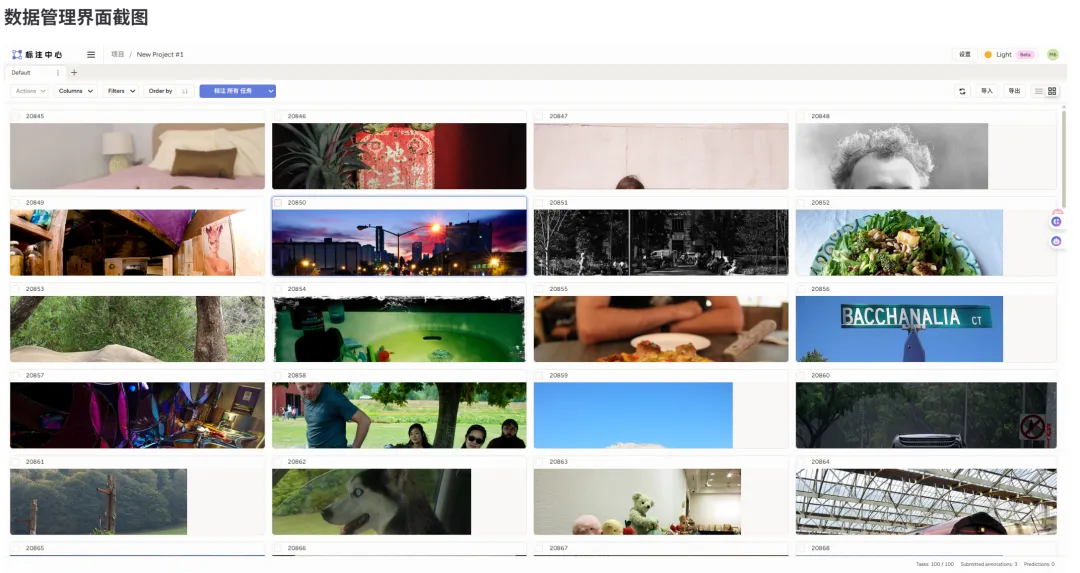The width and height of the screenshot is (1080, 573).
Task: Click the 标注中心 logo
Action: pos(37,54)
